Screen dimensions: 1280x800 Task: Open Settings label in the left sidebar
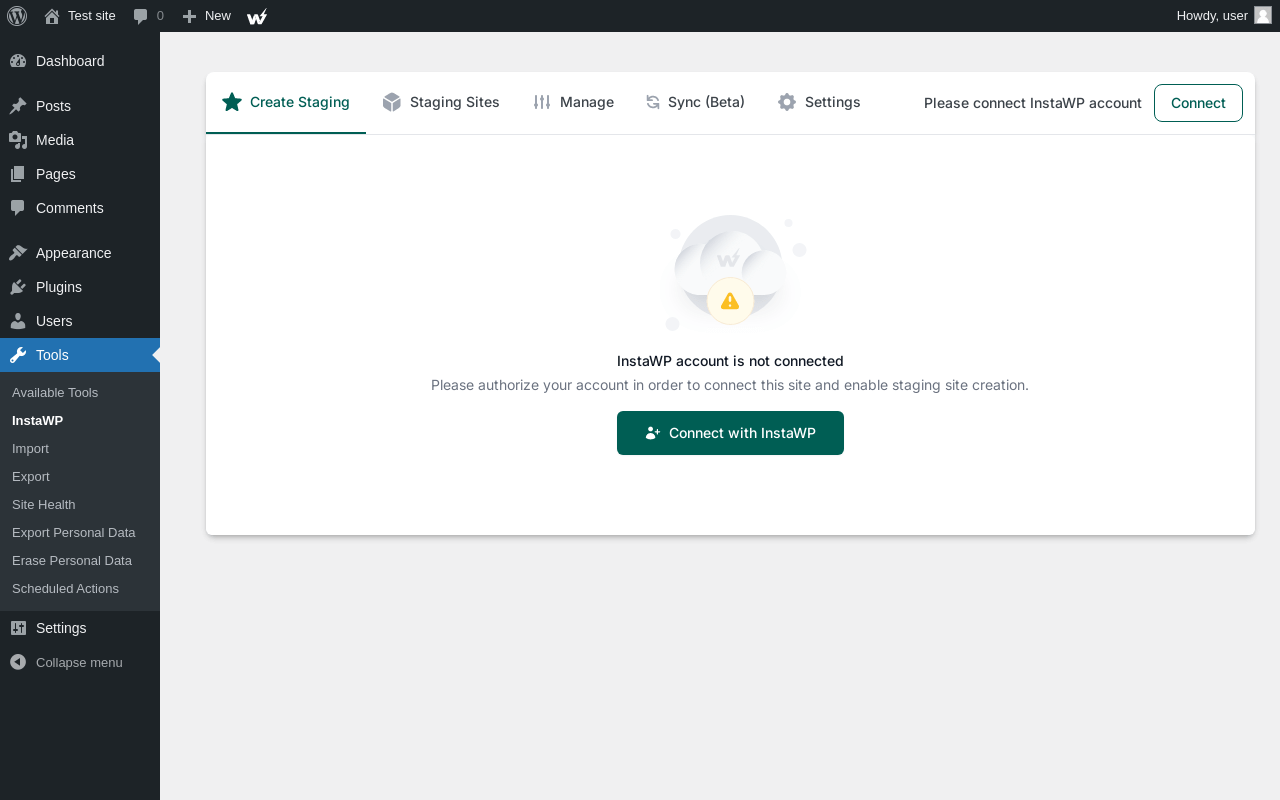tap(61, 628)
